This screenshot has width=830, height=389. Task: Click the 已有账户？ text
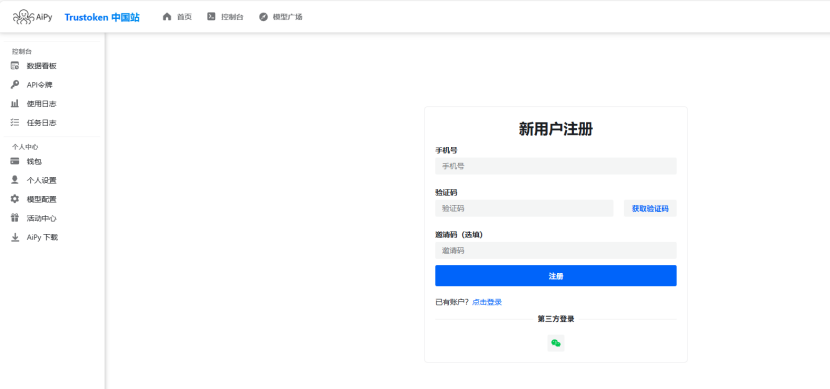[x=452, y=302]
